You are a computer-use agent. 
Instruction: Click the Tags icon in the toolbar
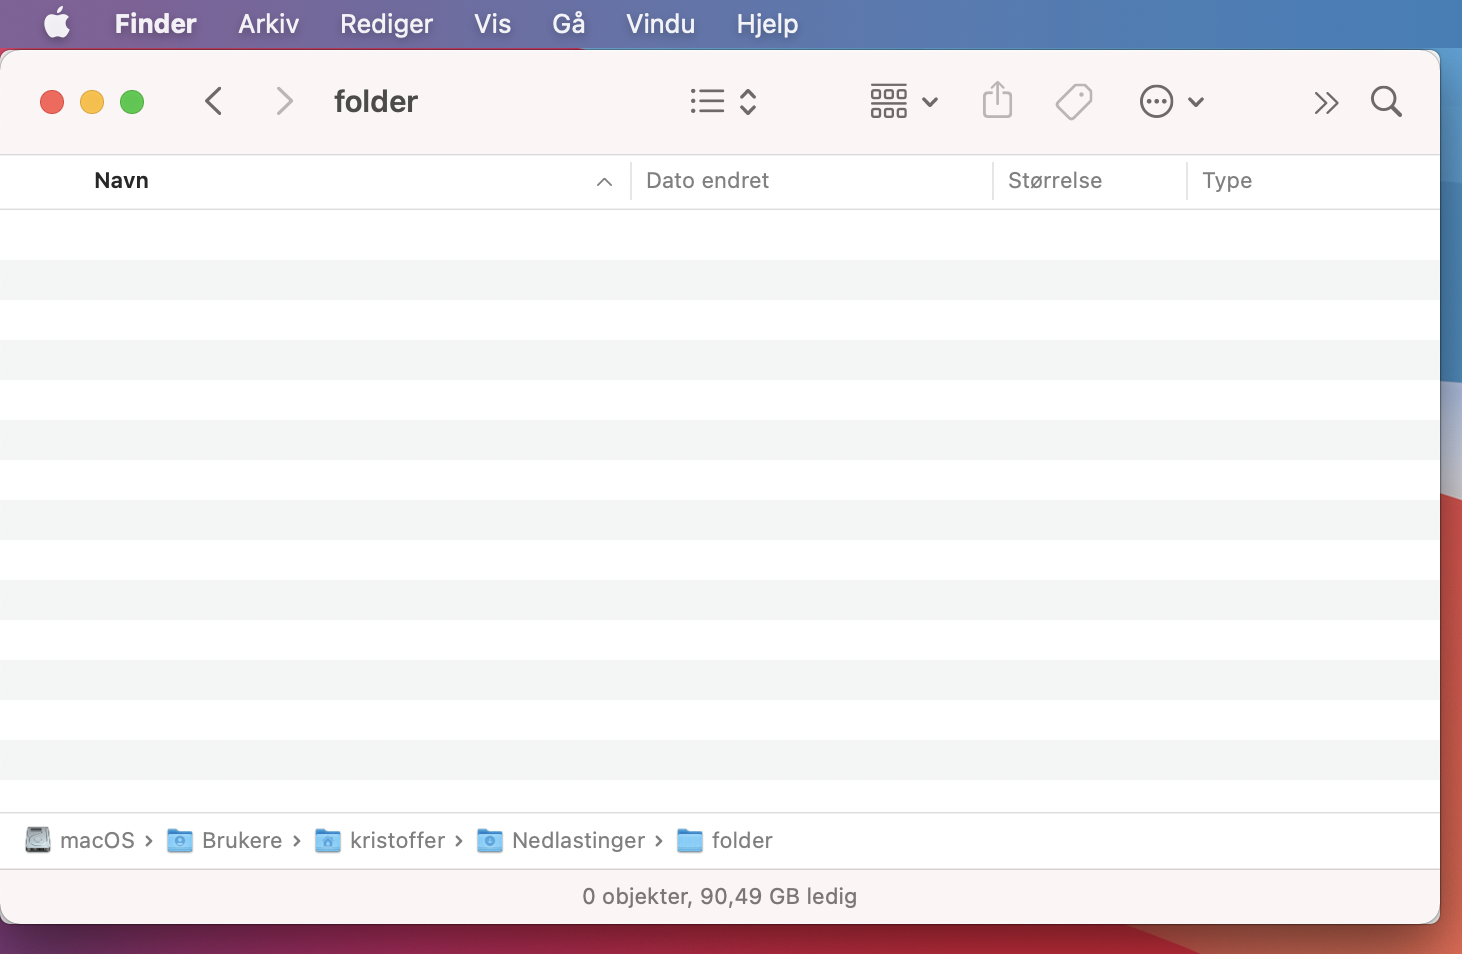[1073, 101]
